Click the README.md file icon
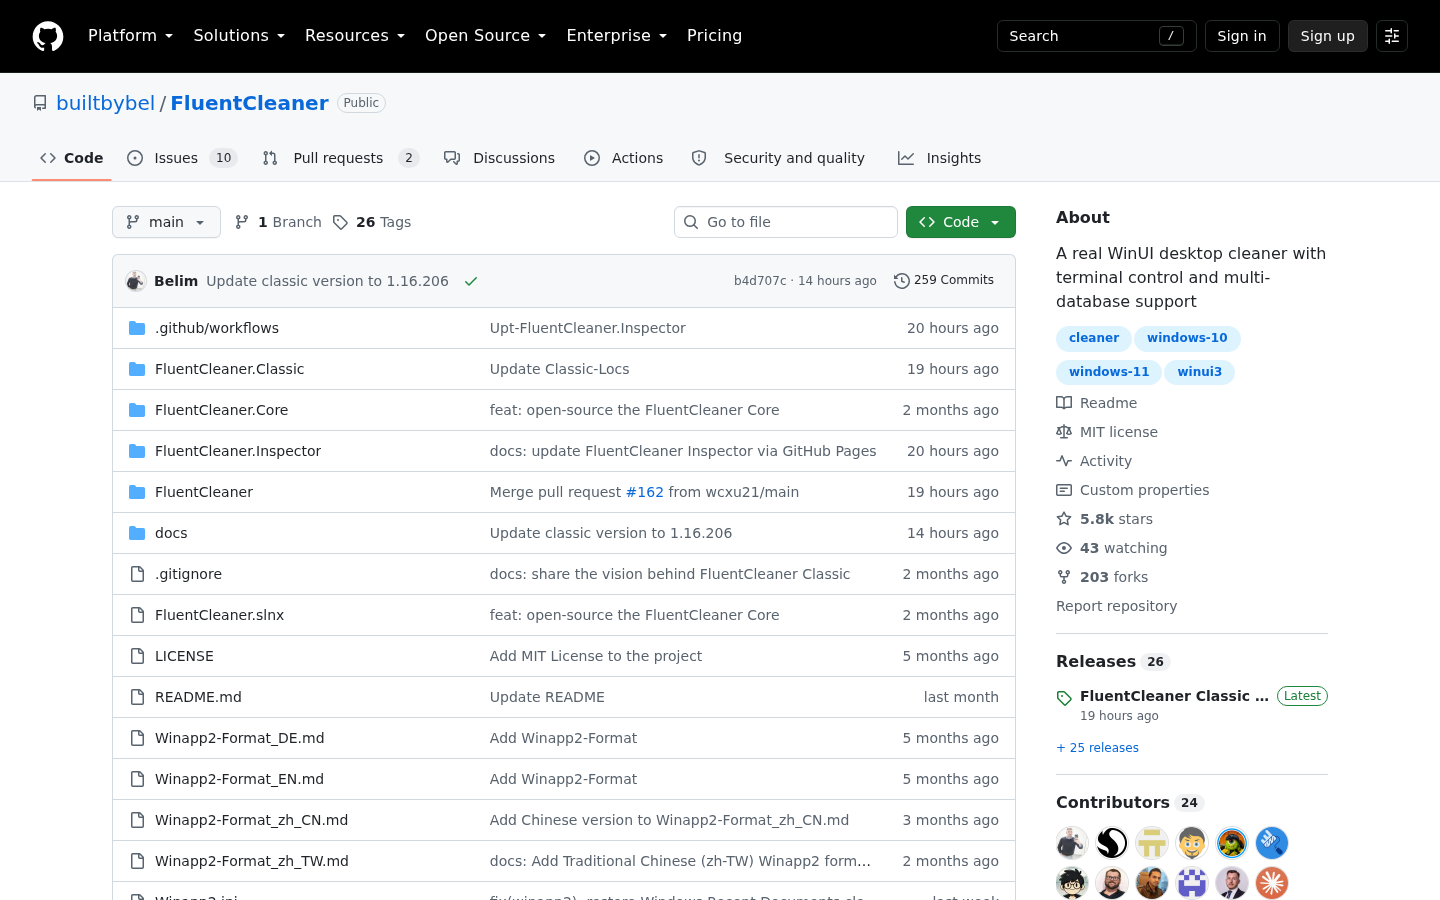Image resolution: width=1440 pixels, height=900 pixels. 137,697
